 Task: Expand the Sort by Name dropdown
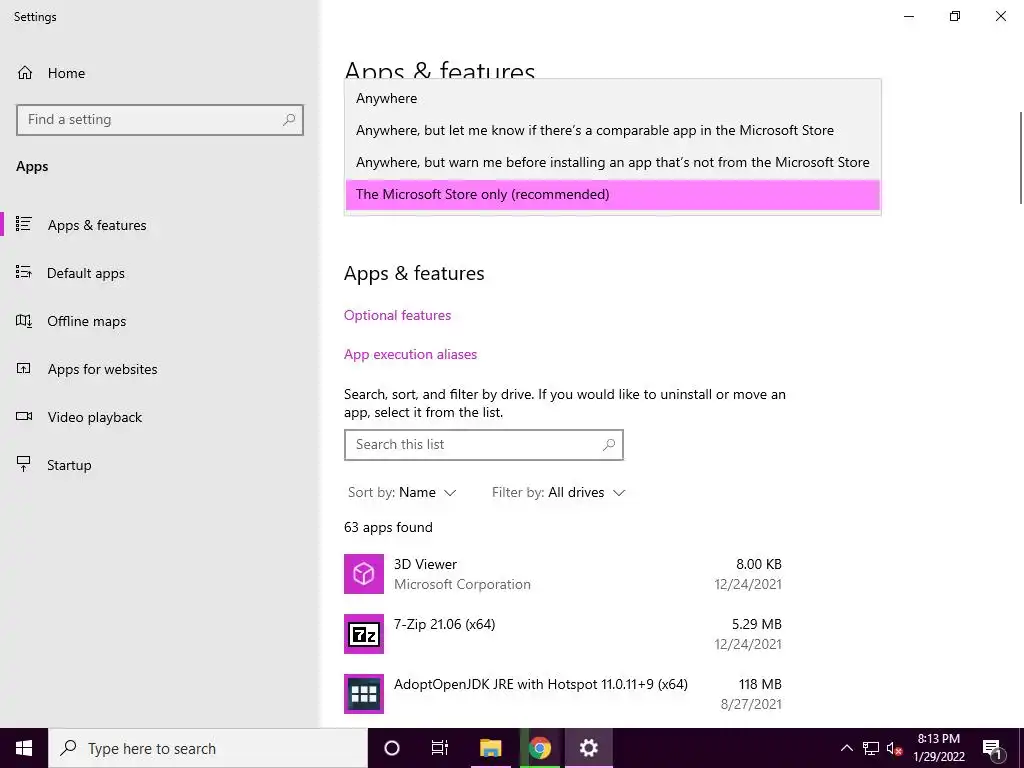click(x=402, y=492)
